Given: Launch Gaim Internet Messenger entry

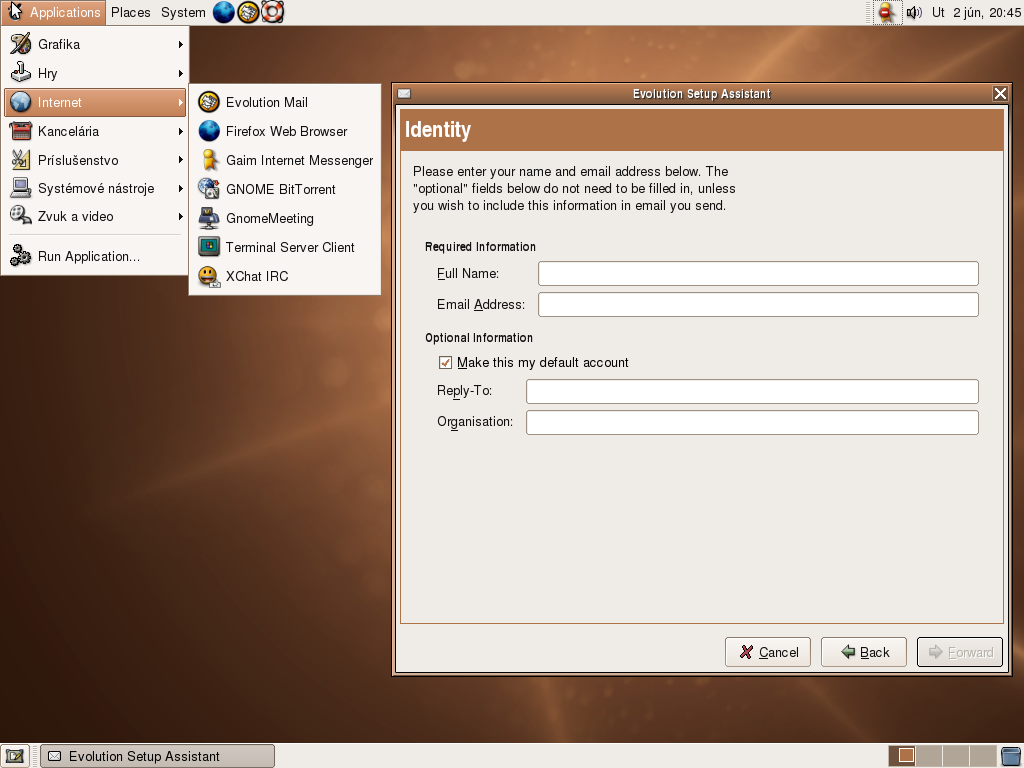Looking at the screenshot, I should (285, 160).
